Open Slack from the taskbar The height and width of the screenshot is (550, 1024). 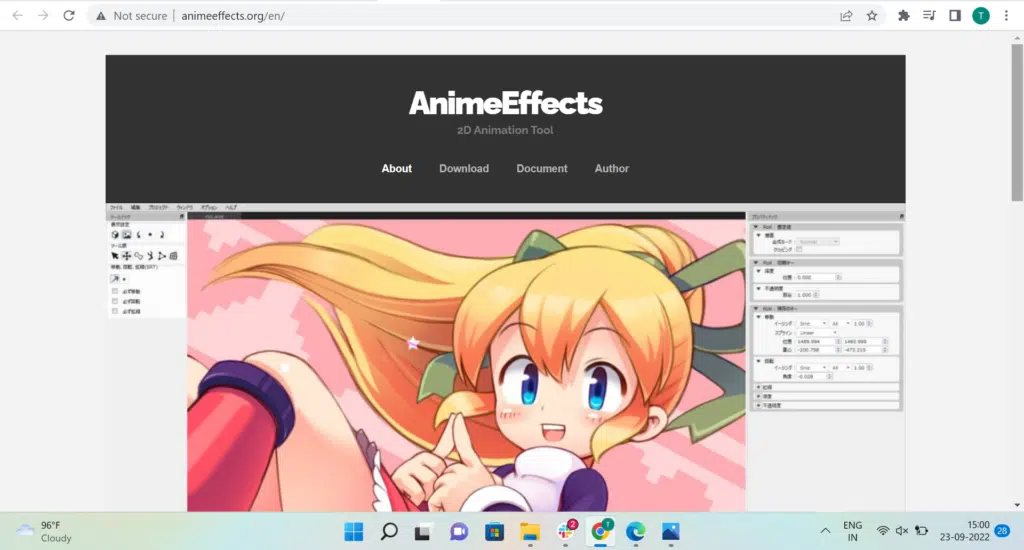[x=566, y=532]
